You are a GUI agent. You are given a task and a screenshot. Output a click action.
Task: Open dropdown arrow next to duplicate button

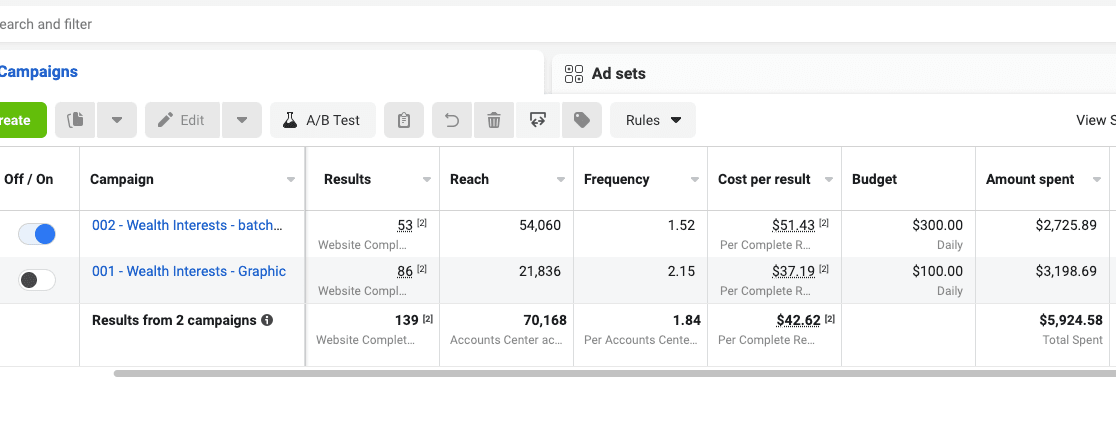[117, 120]
